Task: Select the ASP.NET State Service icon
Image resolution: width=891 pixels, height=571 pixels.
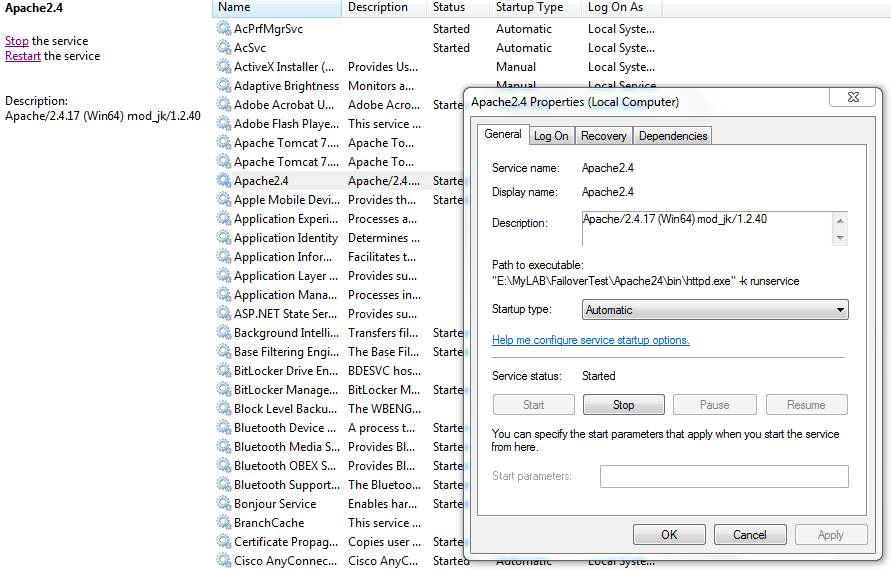Action: click(x=223, y=313)
